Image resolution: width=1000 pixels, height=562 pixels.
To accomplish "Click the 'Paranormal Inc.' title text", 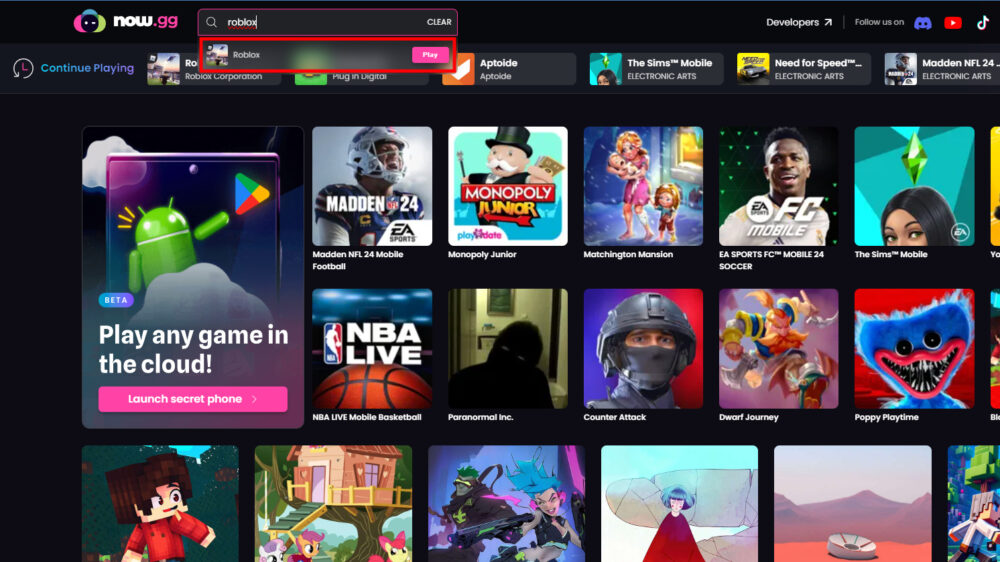I will (481, 417).
